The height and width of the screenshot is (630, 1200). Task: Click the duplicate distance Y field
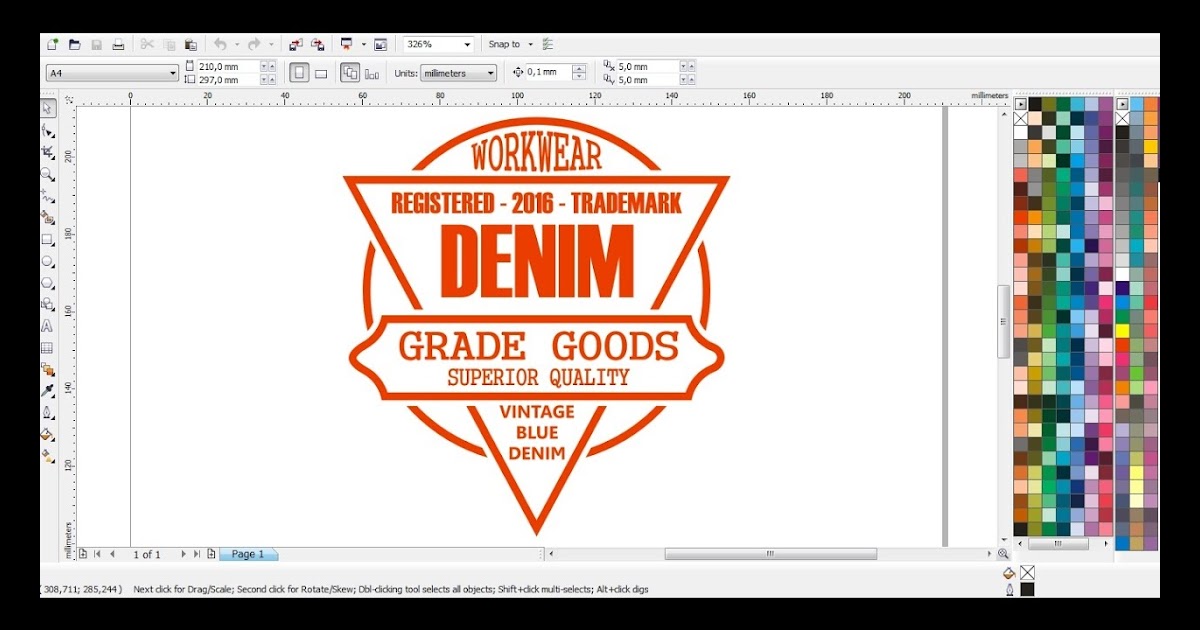(647, 79)
